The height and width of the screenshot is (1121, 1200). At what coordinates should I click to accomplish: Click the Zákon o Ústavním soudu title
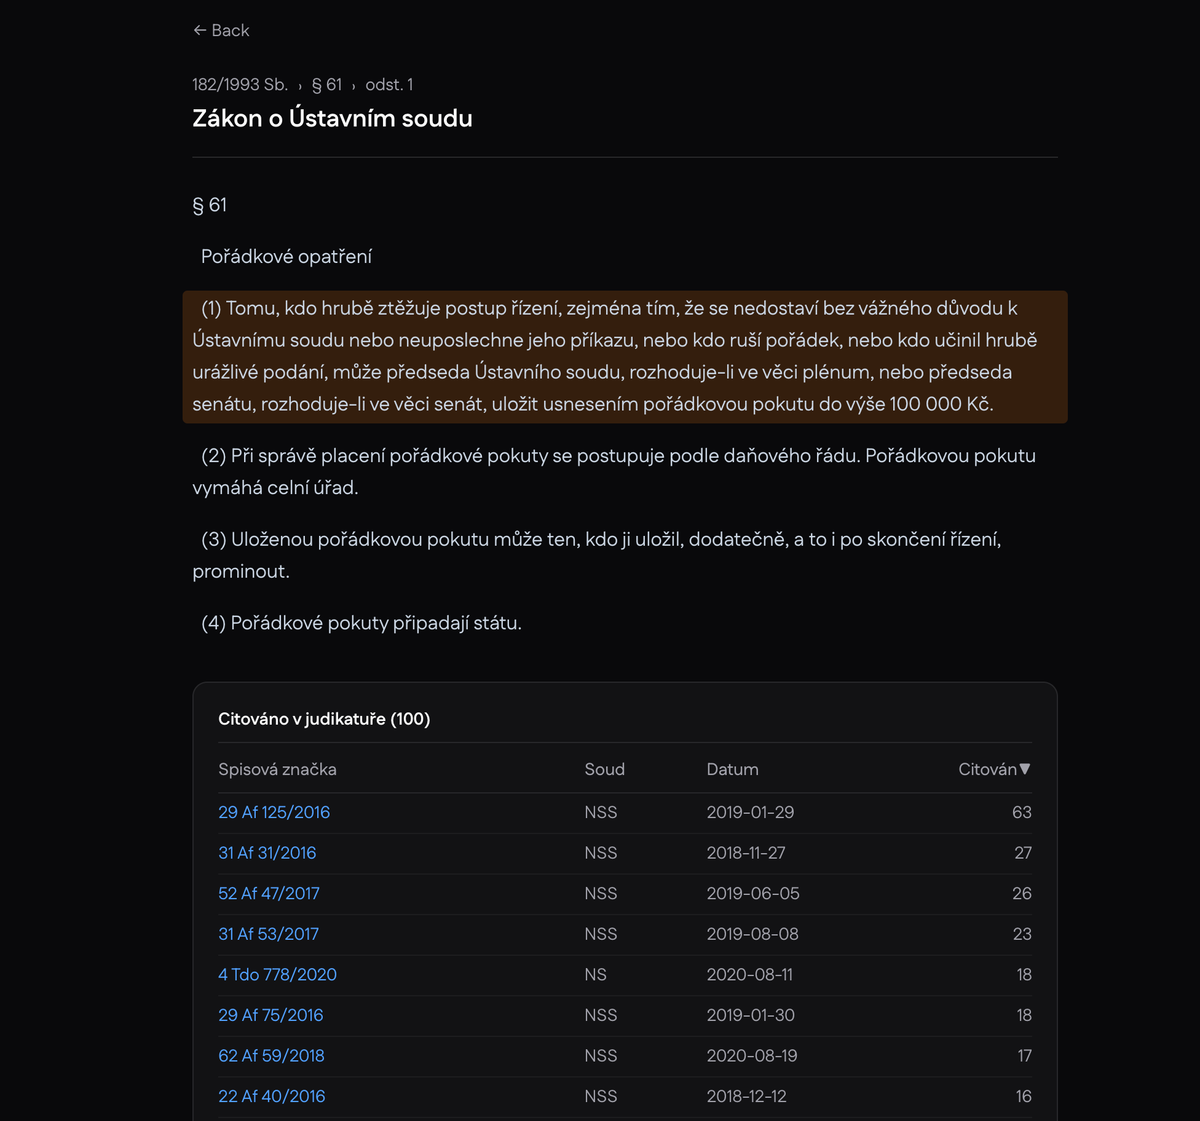click(333, 118)
